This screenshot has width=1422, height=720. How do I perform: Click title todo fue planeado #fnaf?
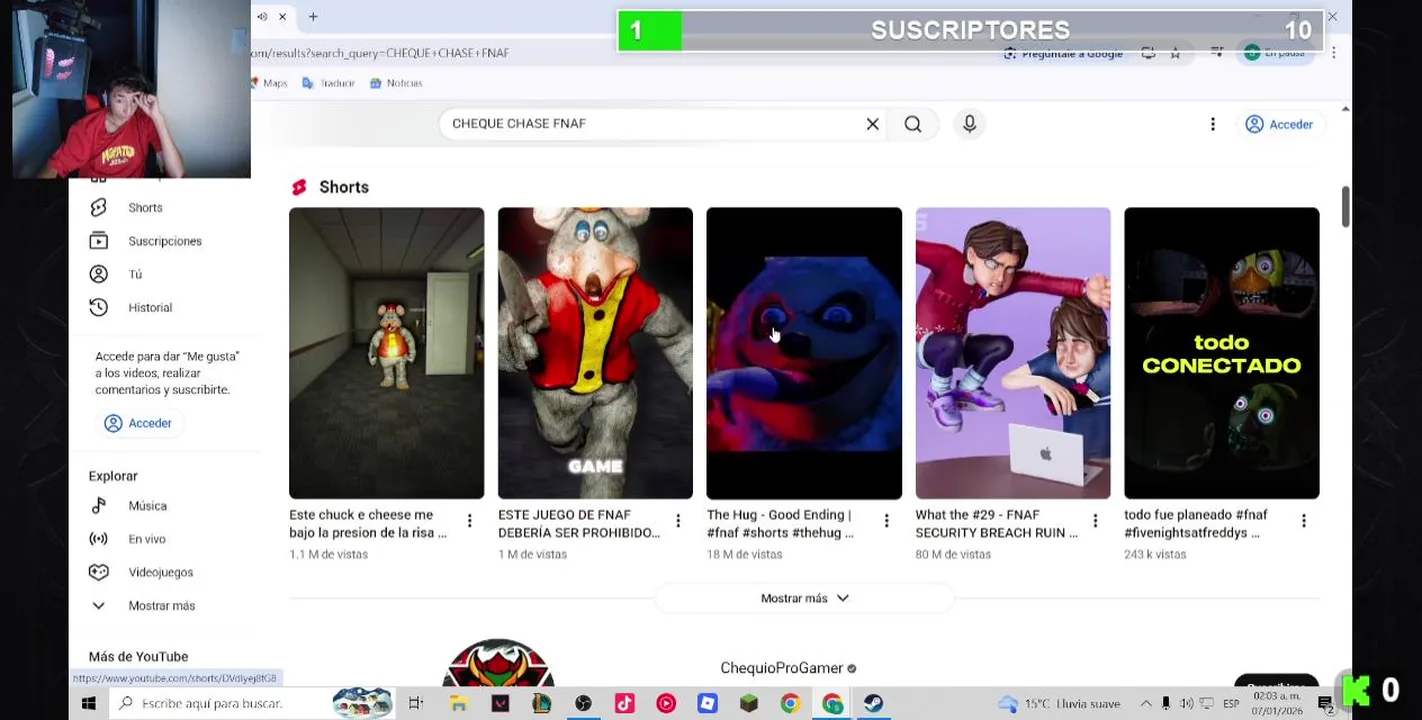[x=1196, y=524]
